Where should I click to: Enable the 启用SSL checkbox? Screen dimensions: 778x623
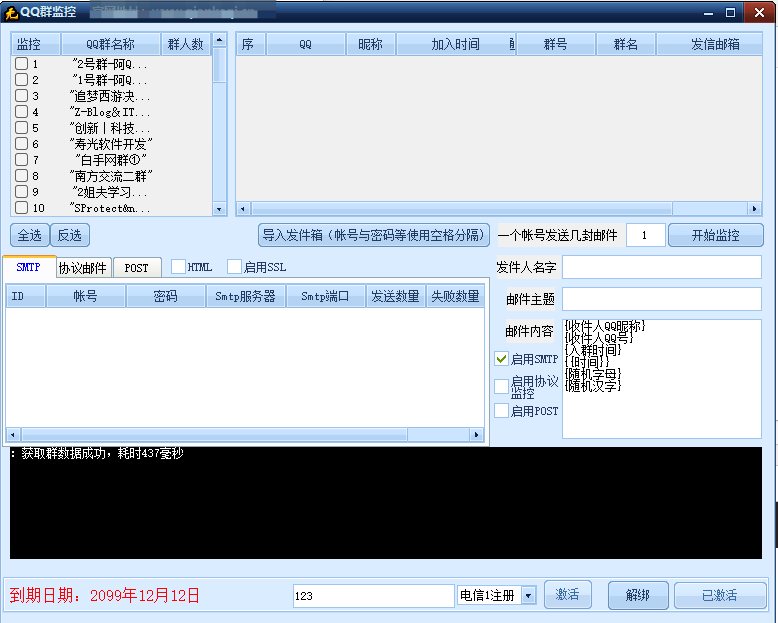coord(234,267)
